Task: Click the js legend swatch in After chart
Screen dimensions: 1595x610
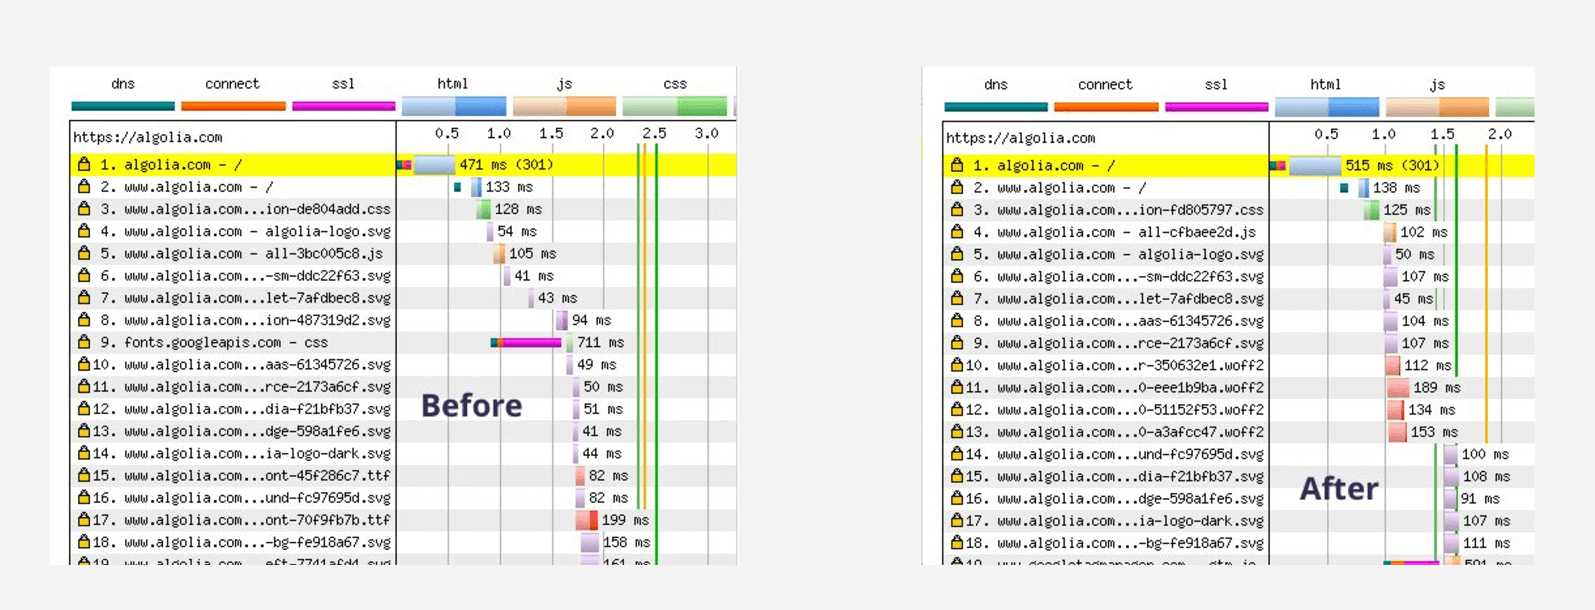Action: click(x=1437, y=107)
